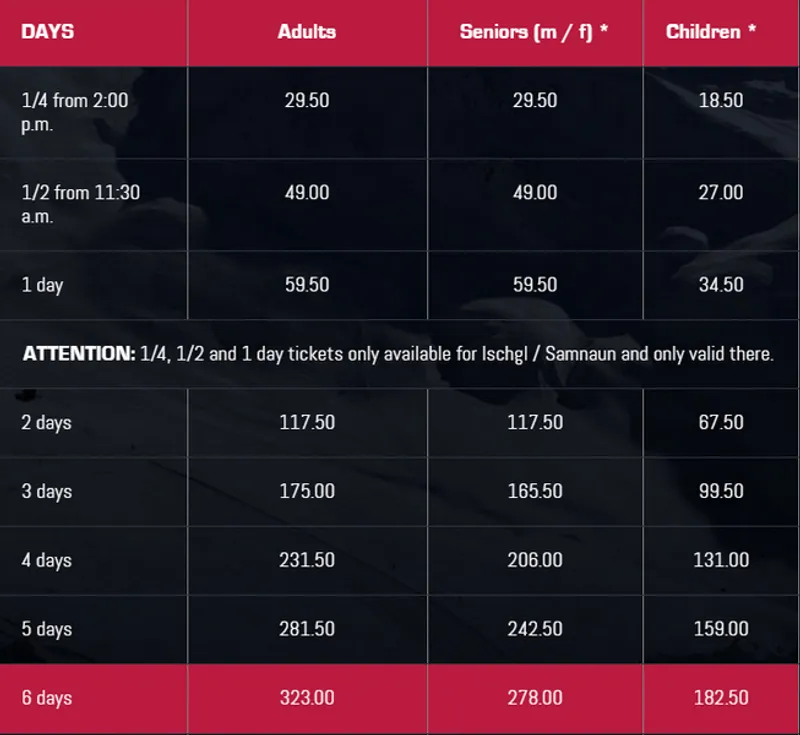The width and height of the screenshot is (800, 735).
Task: Select the 1 day row label
Action: point(42,285)
